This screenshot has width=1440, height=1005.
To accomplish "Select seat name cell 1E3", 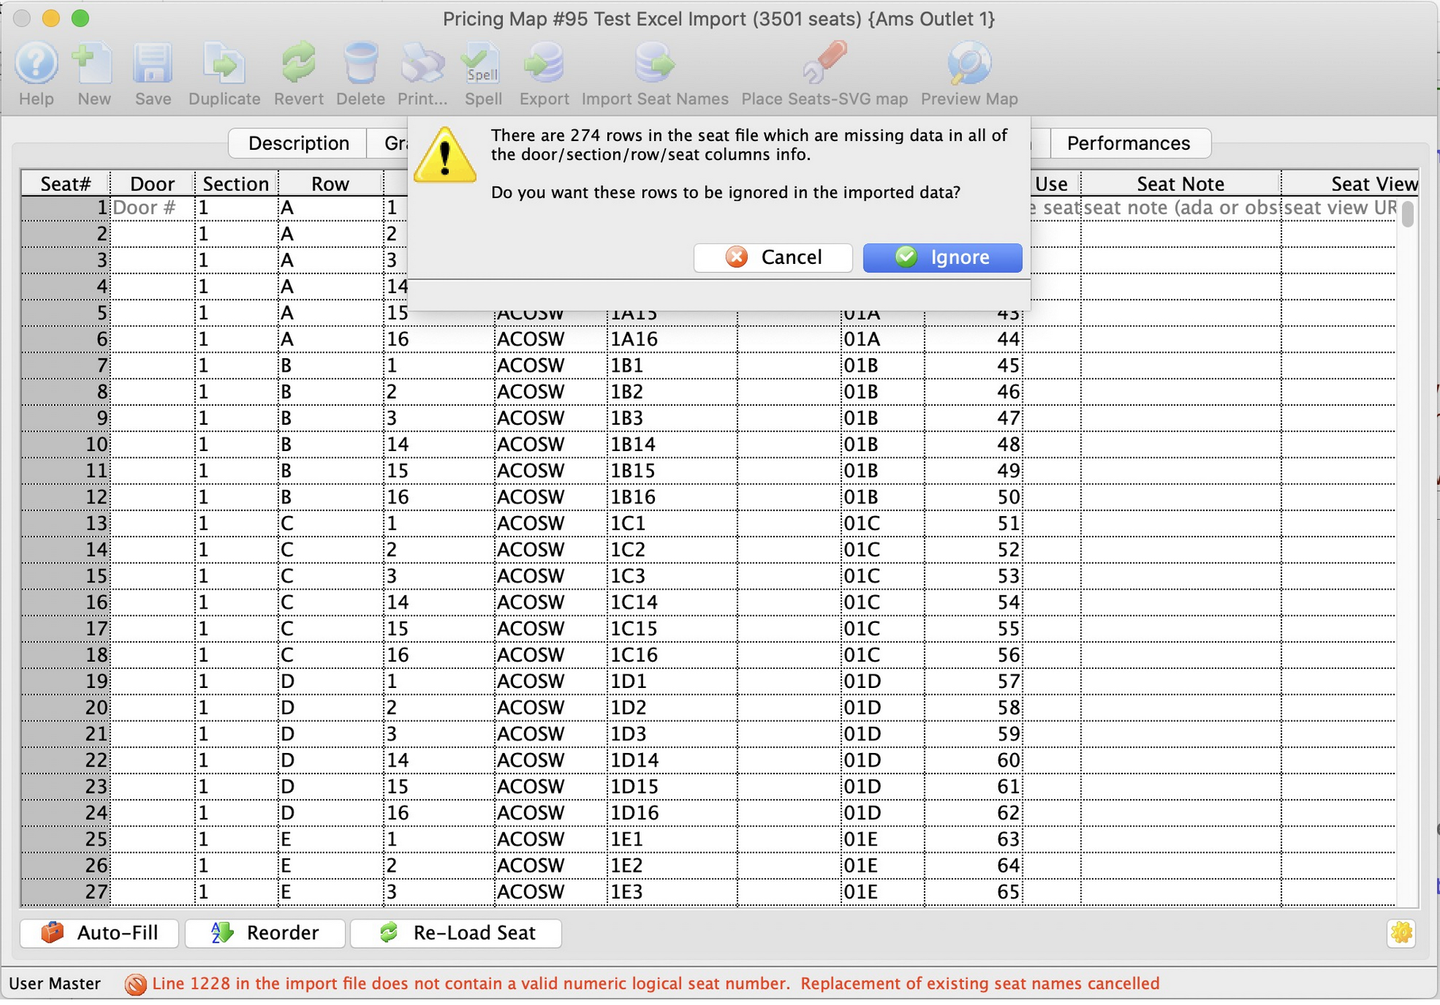I will [x=672, y=892].
